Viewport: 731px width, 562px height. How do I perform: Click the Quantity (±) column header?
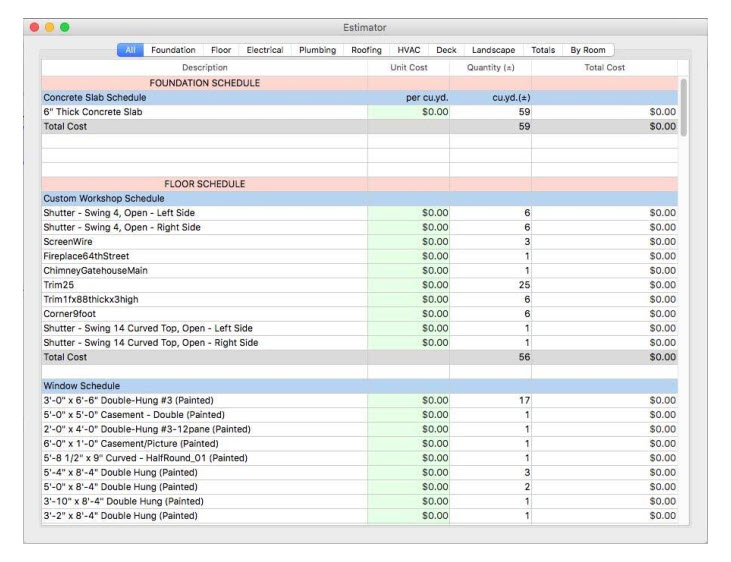pos(490,68)
